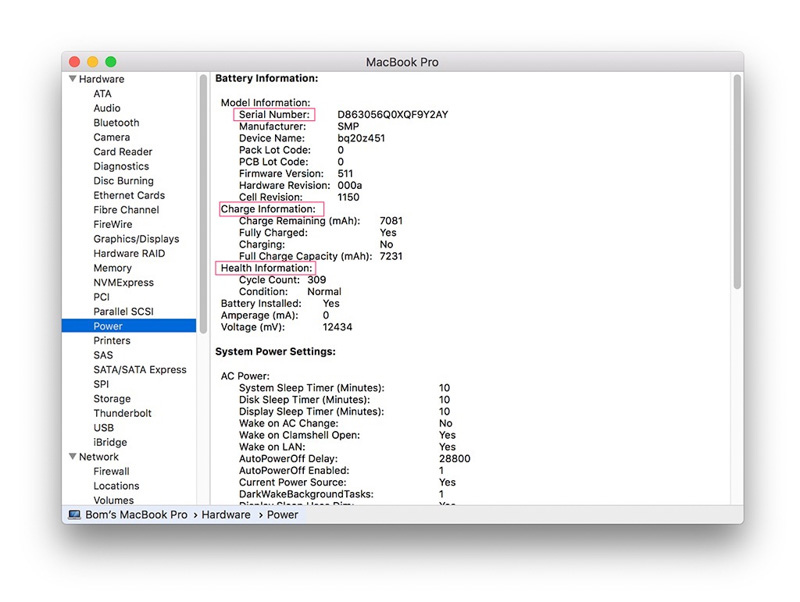The image size is (800, 602).
Task: Click the sidebar scrollbar thumb
Action: (x=203, y=204)
